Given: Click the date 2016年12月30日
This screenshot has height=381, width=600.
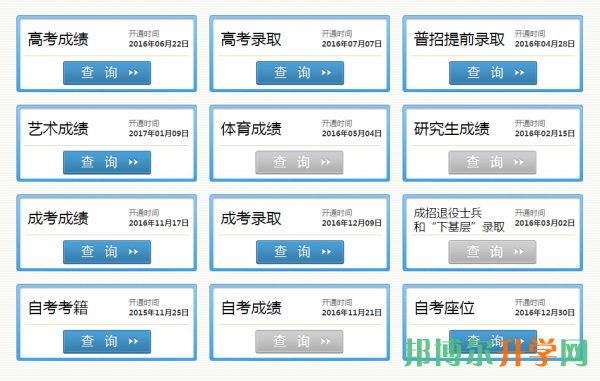Looking at the screenshot, I should [545, 313].
